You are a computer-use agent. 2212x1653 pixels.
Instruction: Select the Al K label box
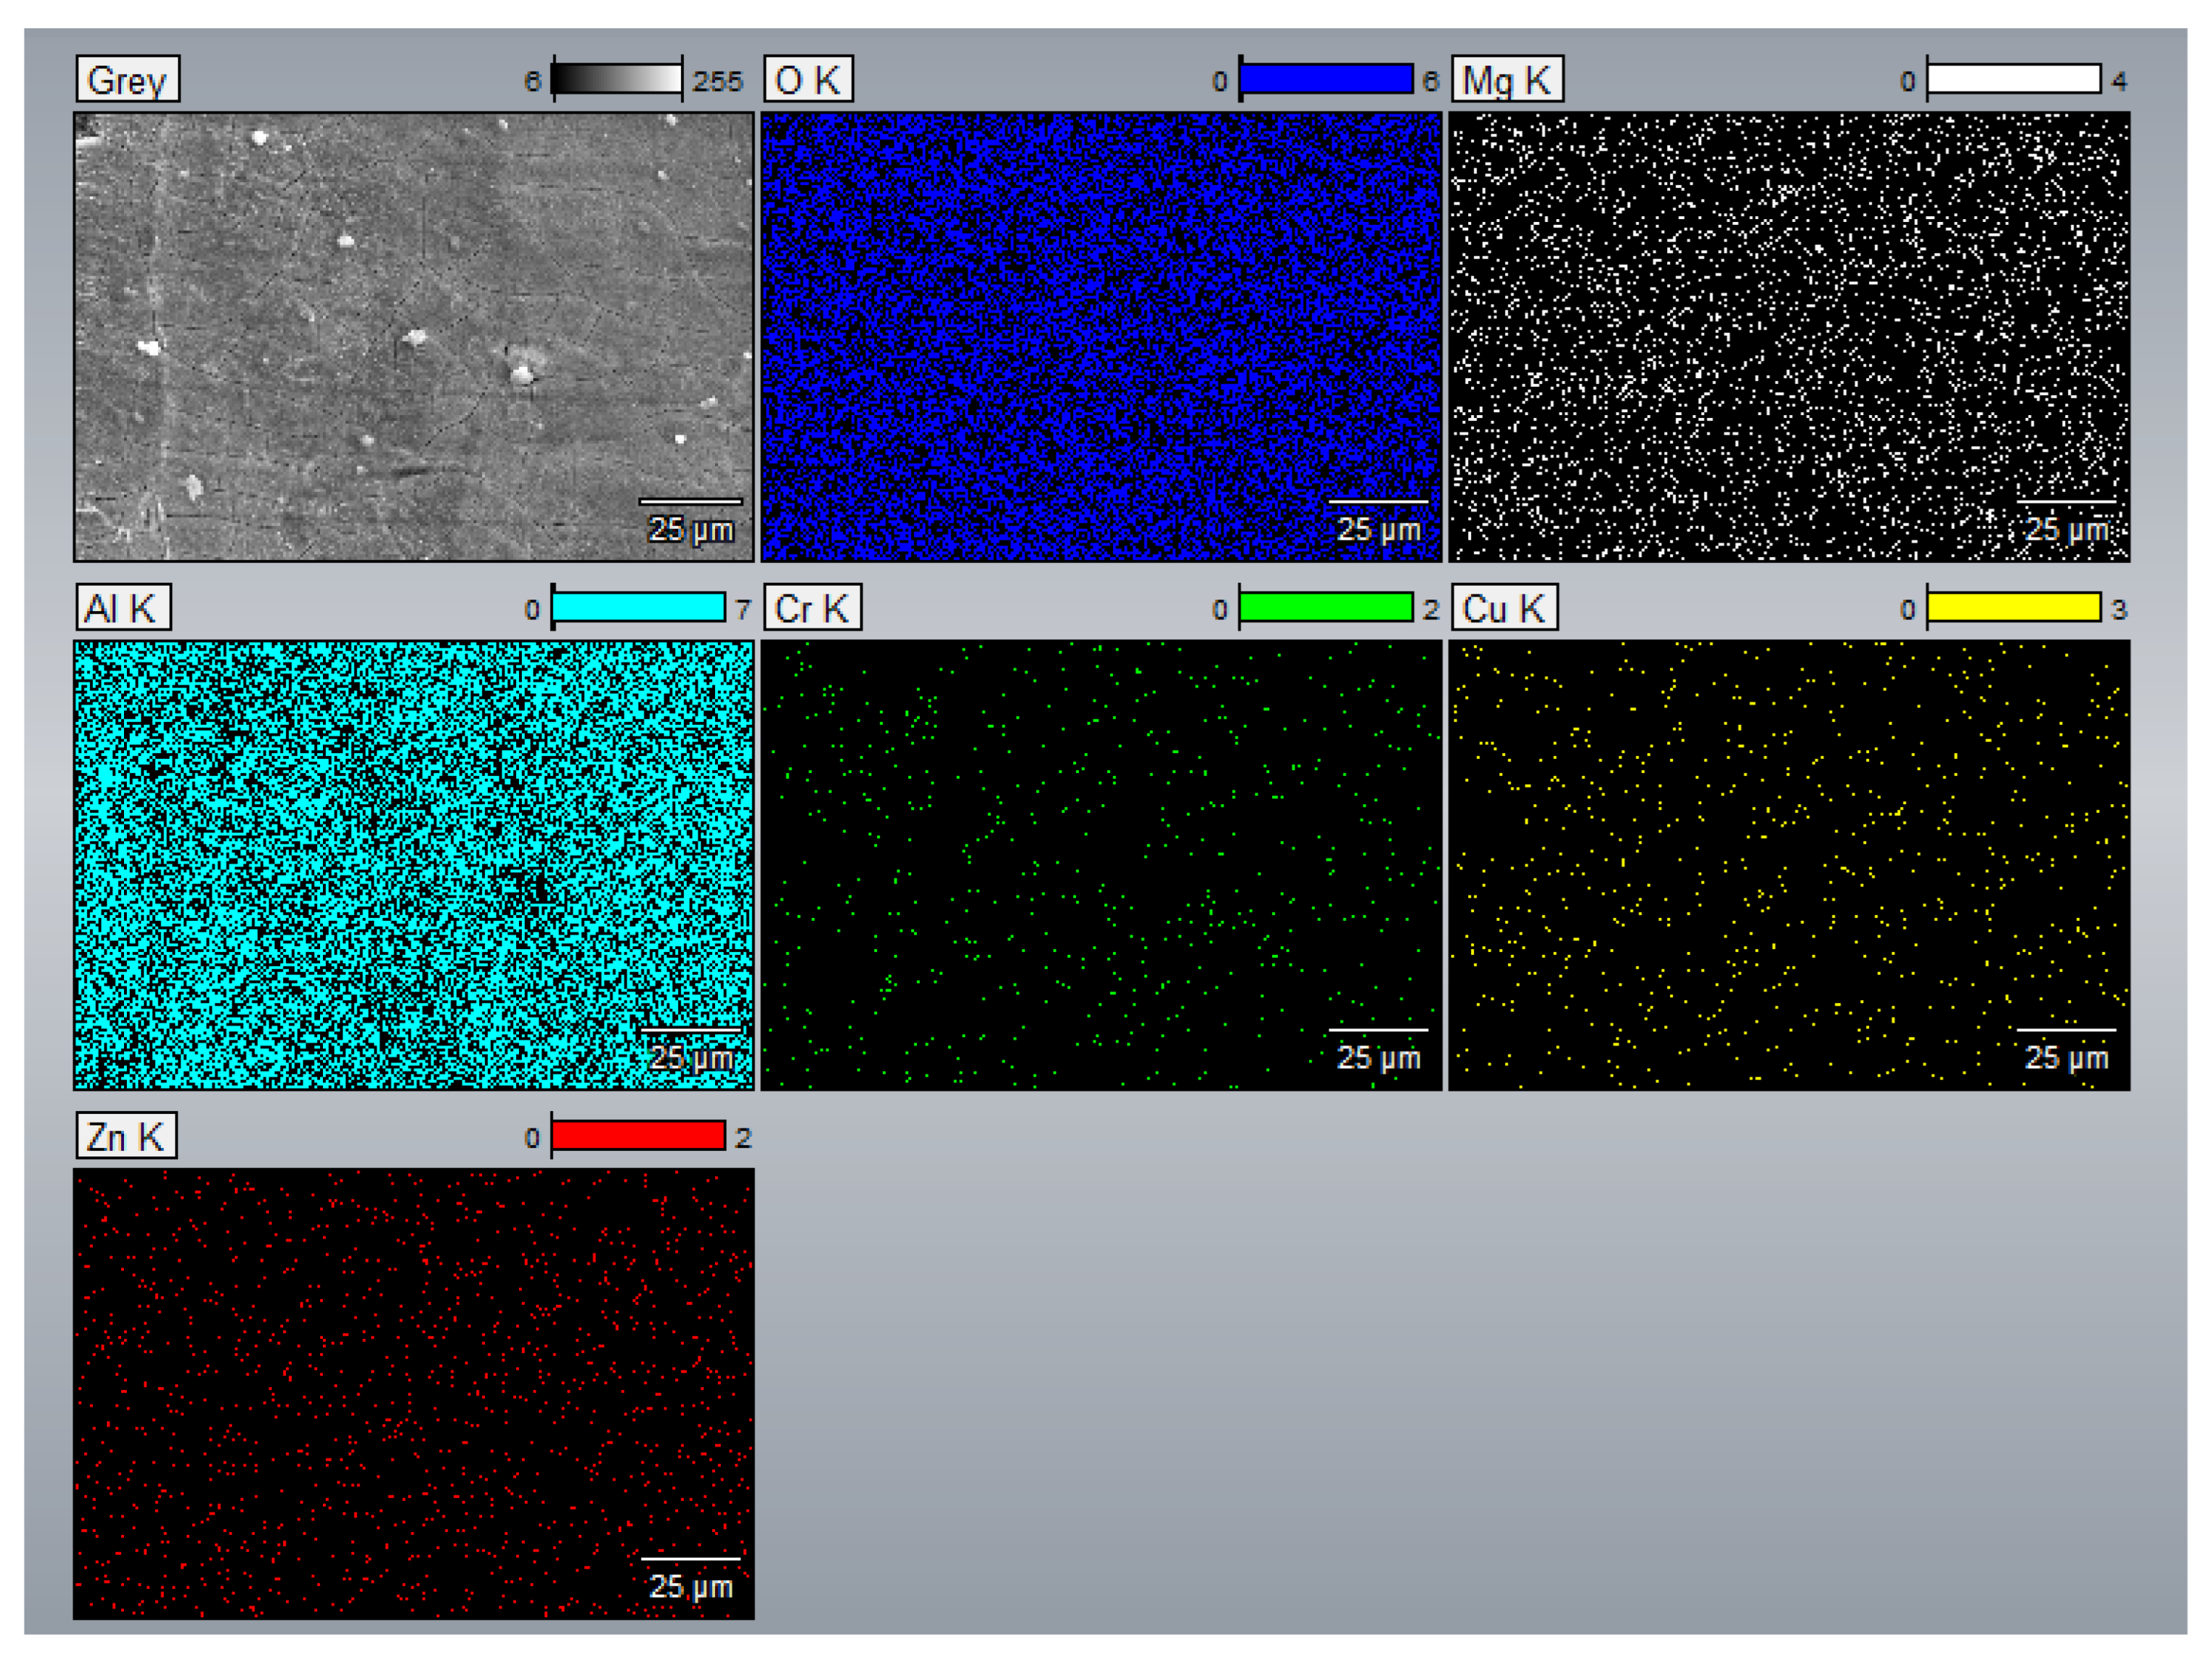tap(123, 607)
